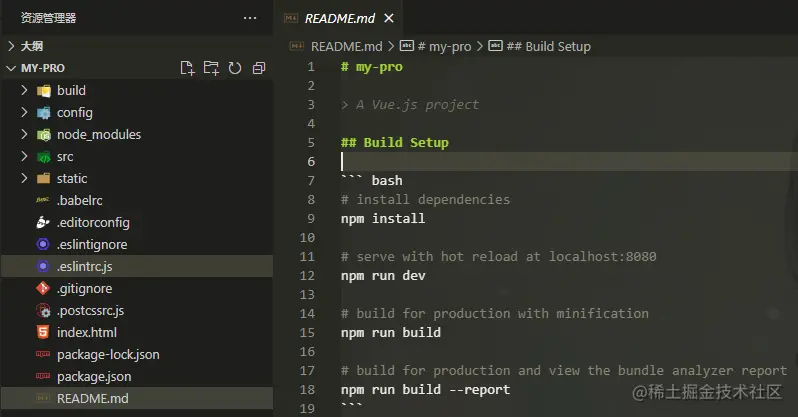
Task: Click the New File icon in MY-PRO header
Action: (187, 68)
